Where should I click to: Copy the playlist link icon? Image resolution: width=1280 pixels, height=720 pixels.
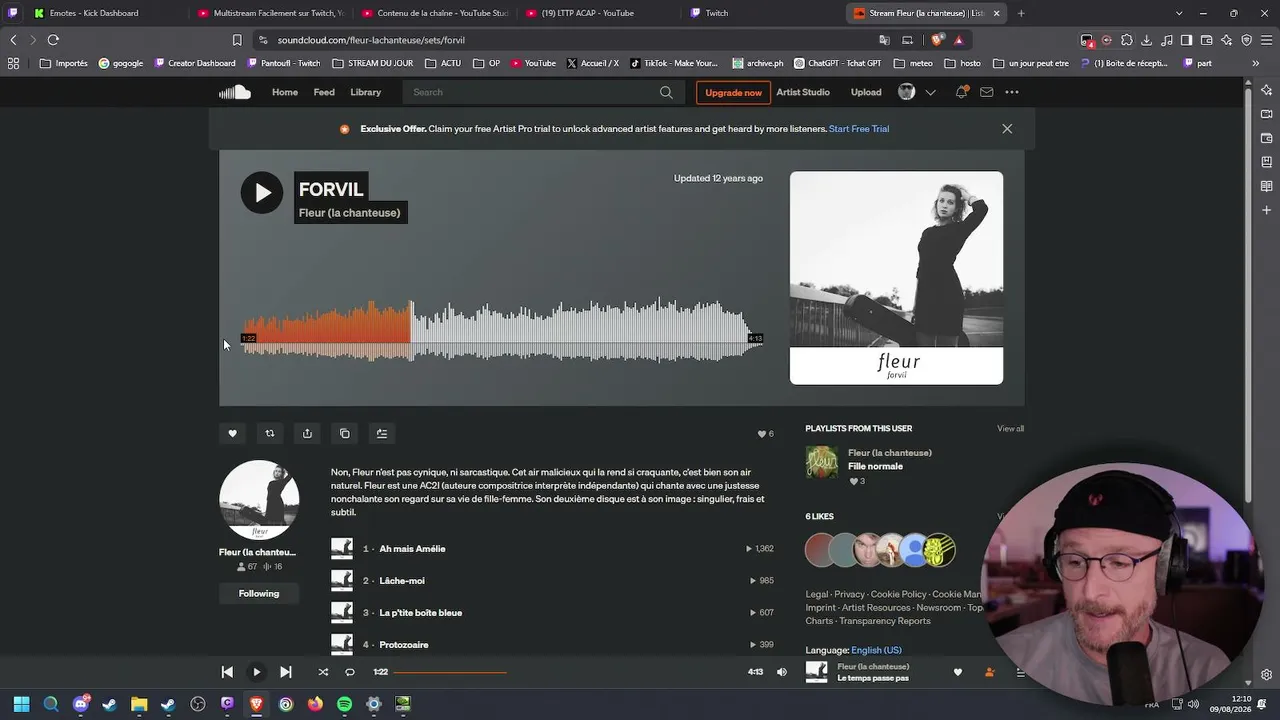[345, 433]
